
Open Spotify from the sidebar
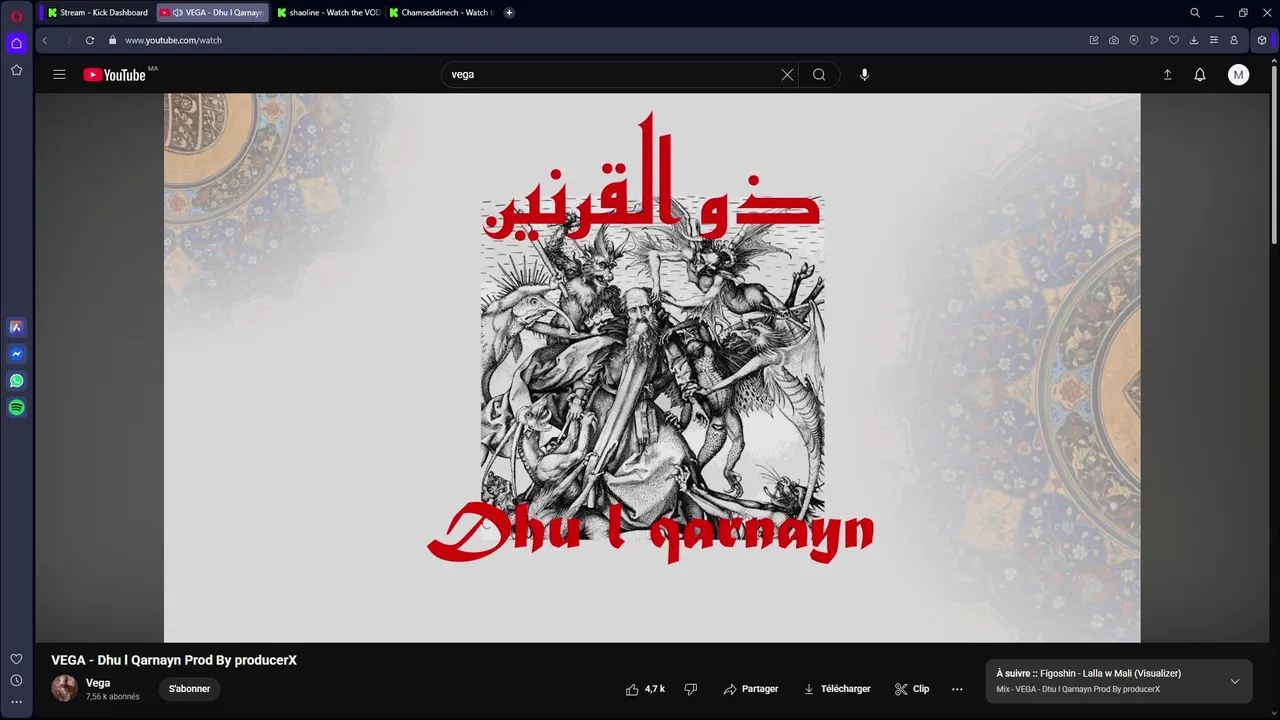pos(16,408)
